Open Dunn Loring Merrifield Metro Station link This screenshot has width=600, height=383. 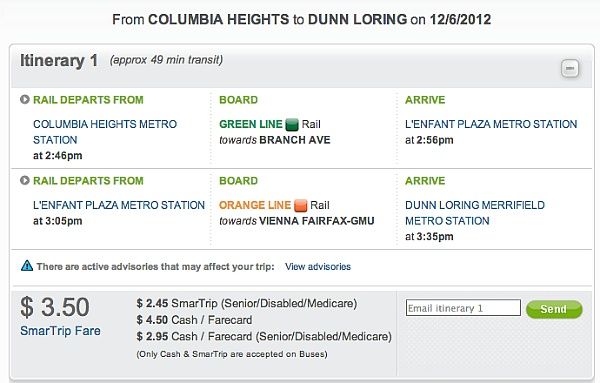pyautogui.click(x=475, y=213)
